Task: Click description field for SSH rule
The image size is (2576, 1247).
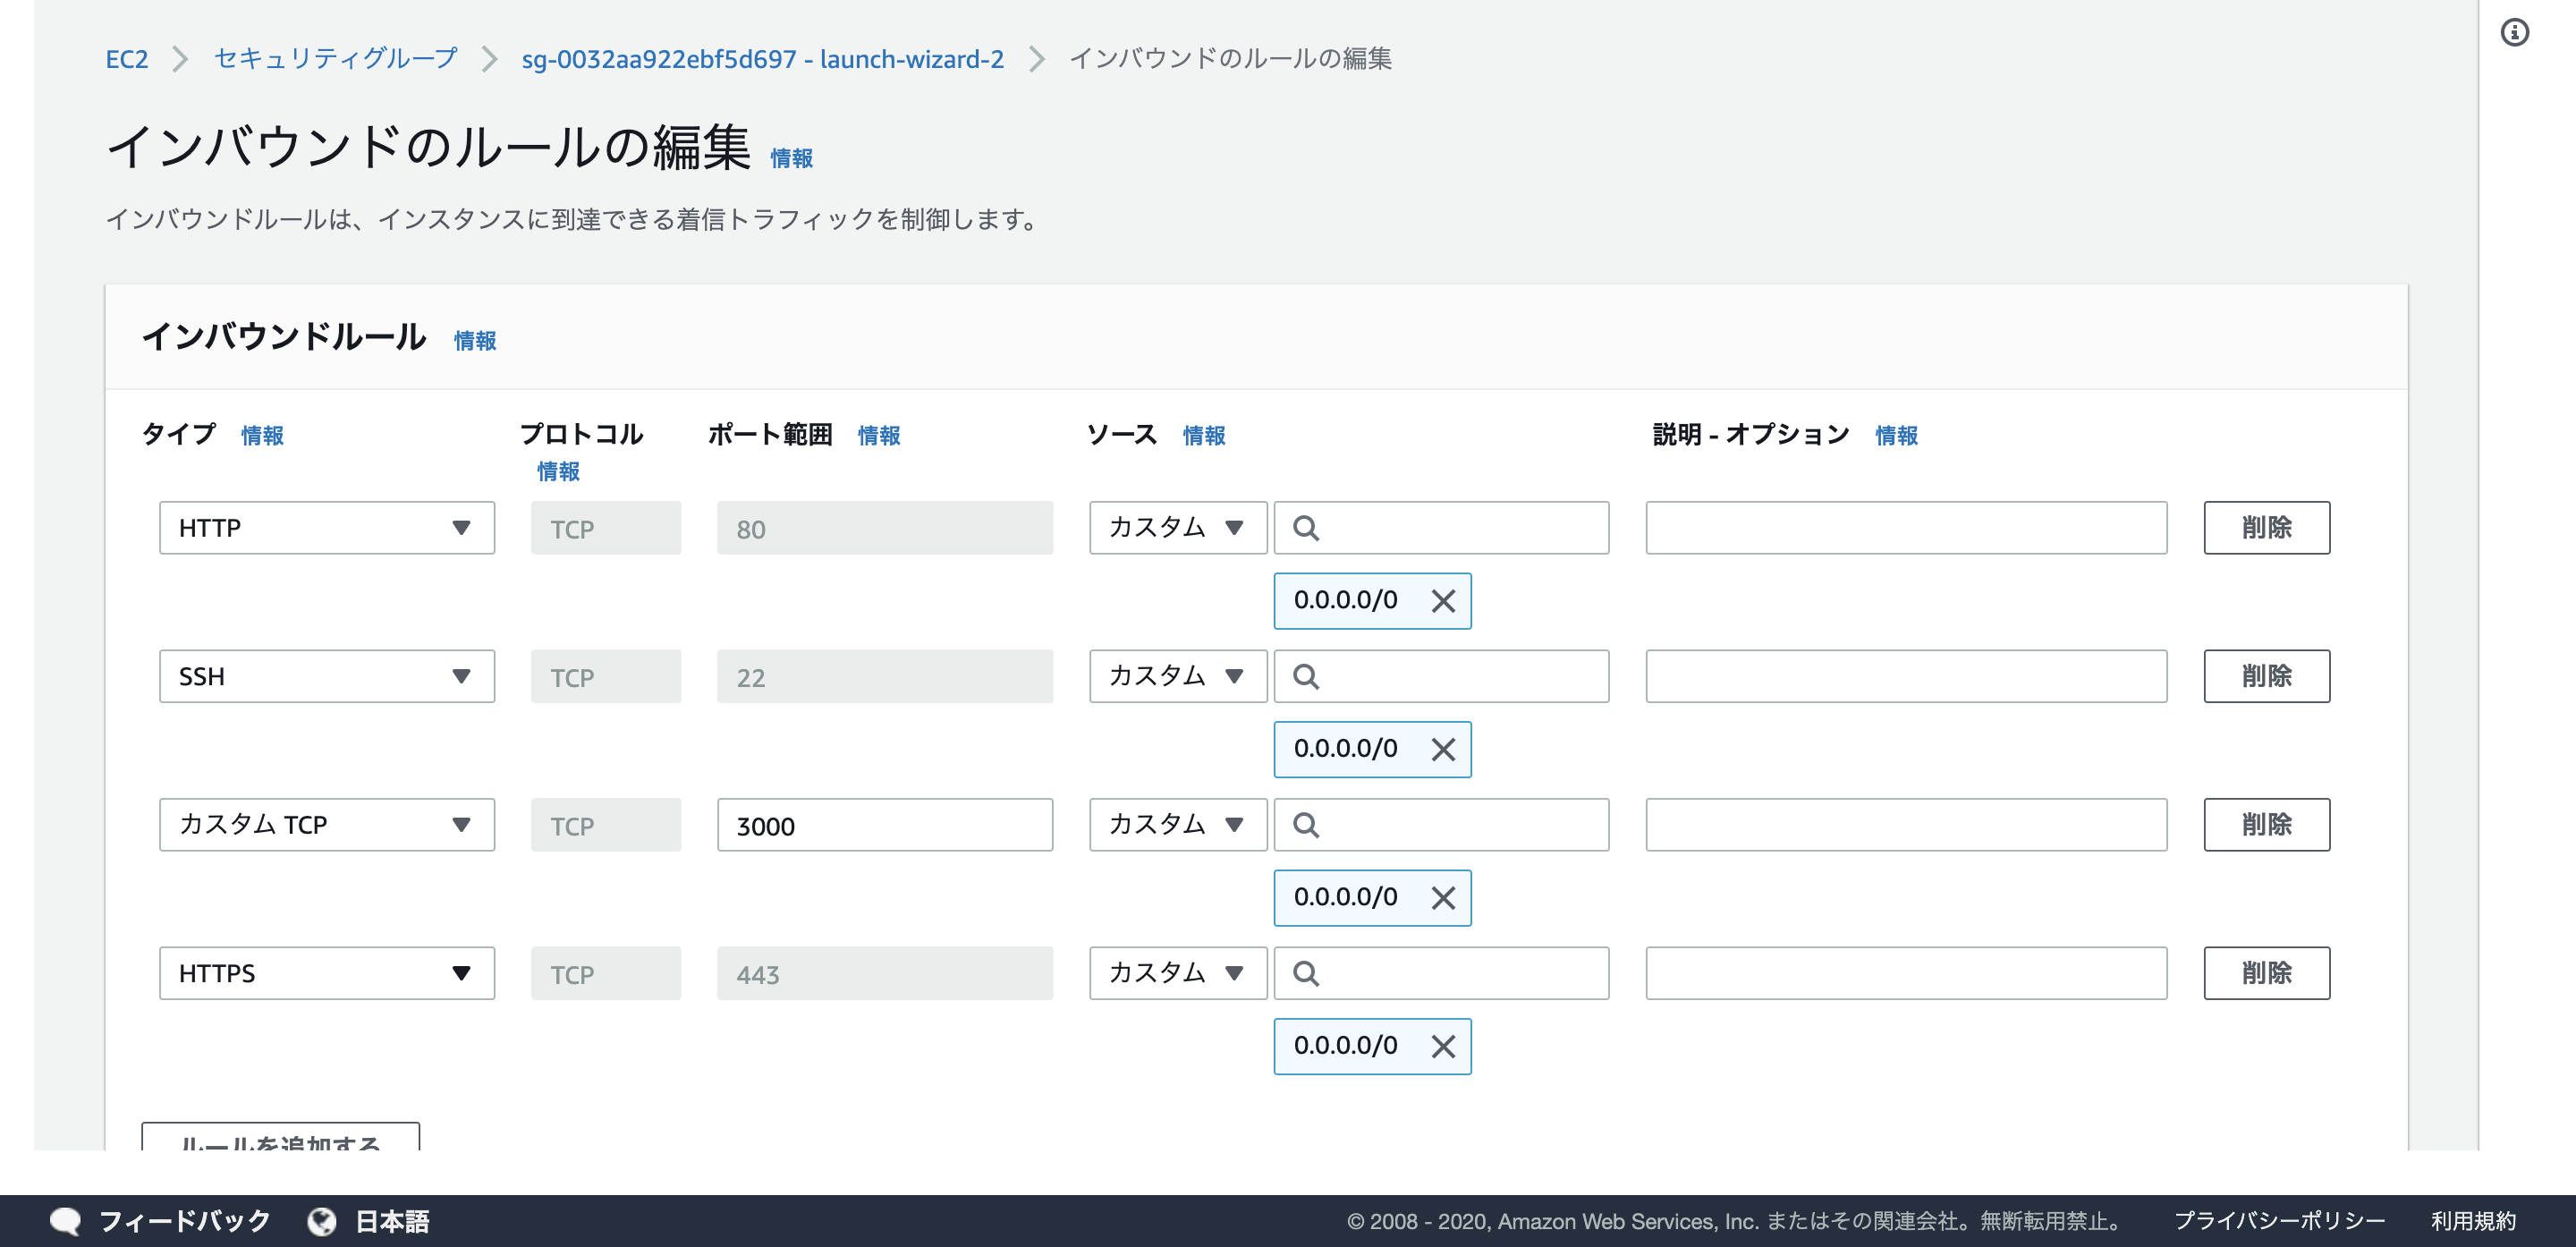Action: pos(1906,677)
